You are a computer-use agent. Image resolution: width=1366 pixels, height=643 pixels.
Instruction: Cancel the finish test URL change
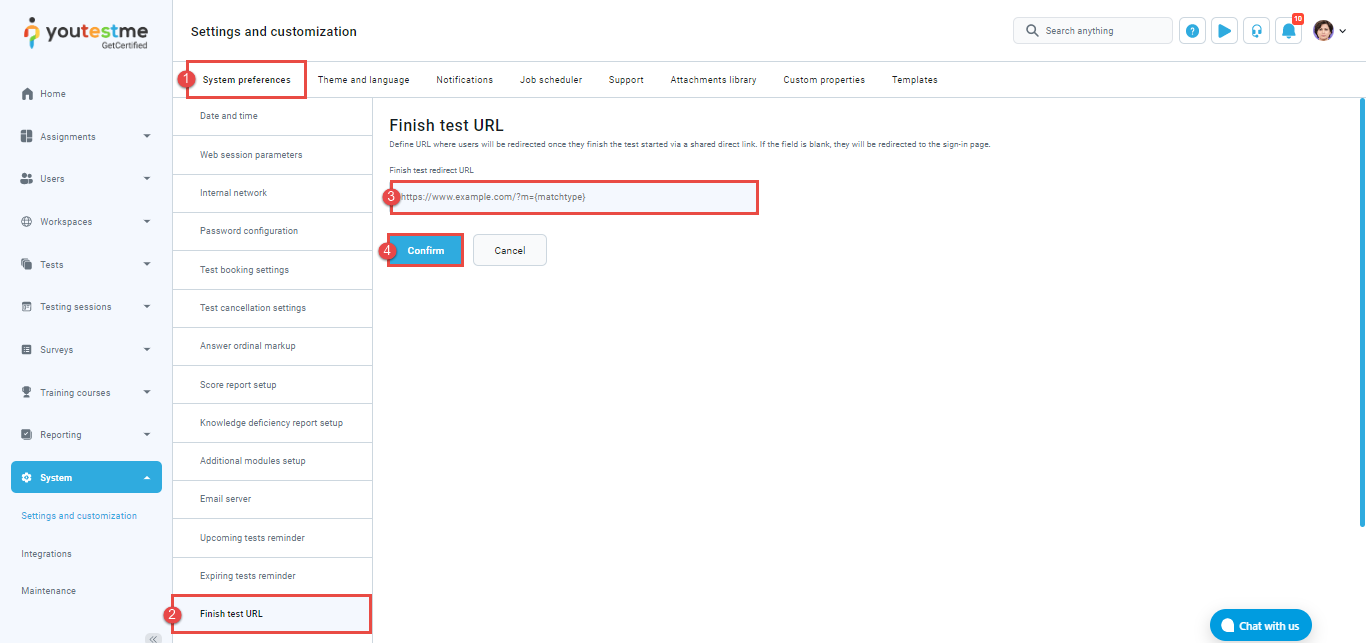pos(510,250)
